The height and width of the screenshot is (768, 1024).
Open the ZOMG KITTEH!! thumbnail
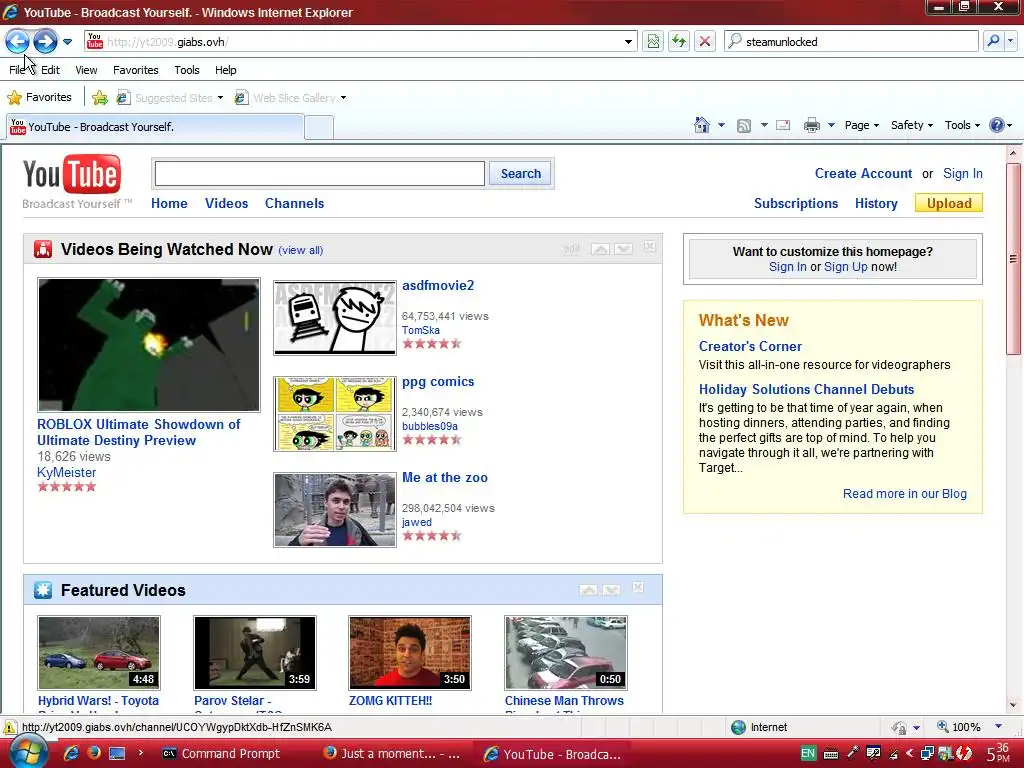[410, 652]
